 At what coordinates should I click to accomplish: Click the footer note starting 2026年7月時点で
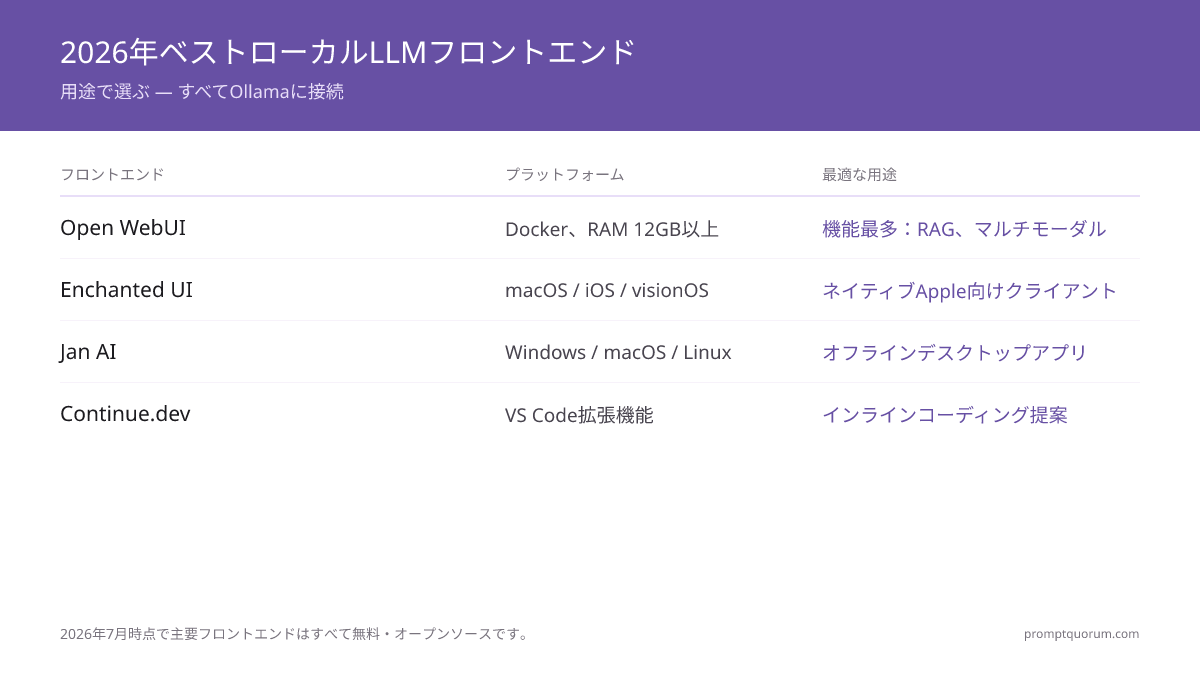295,634
